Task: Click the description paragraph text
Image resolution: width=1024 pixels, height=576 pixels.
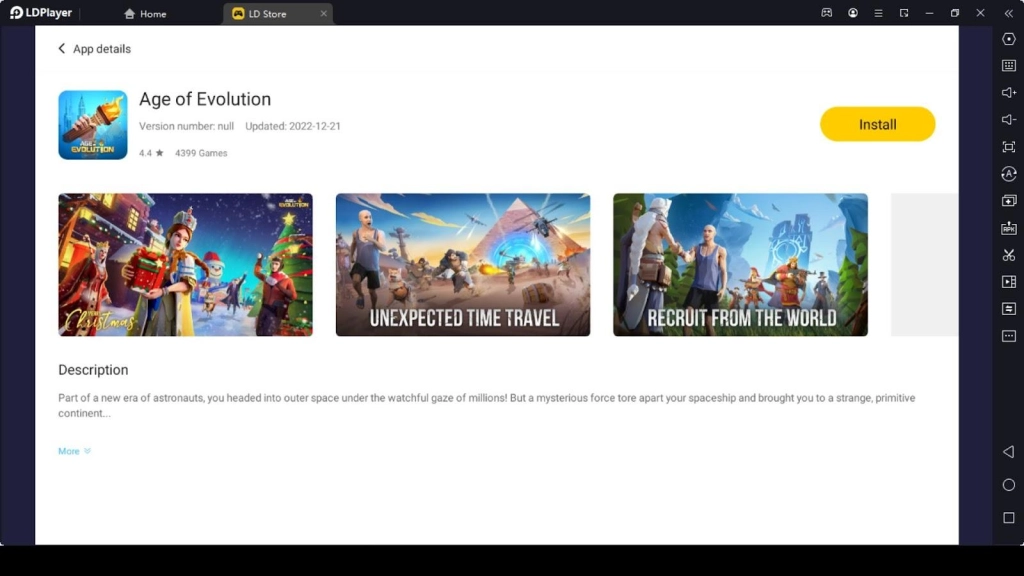Action: pyautogui.click(x=487, y=406)
